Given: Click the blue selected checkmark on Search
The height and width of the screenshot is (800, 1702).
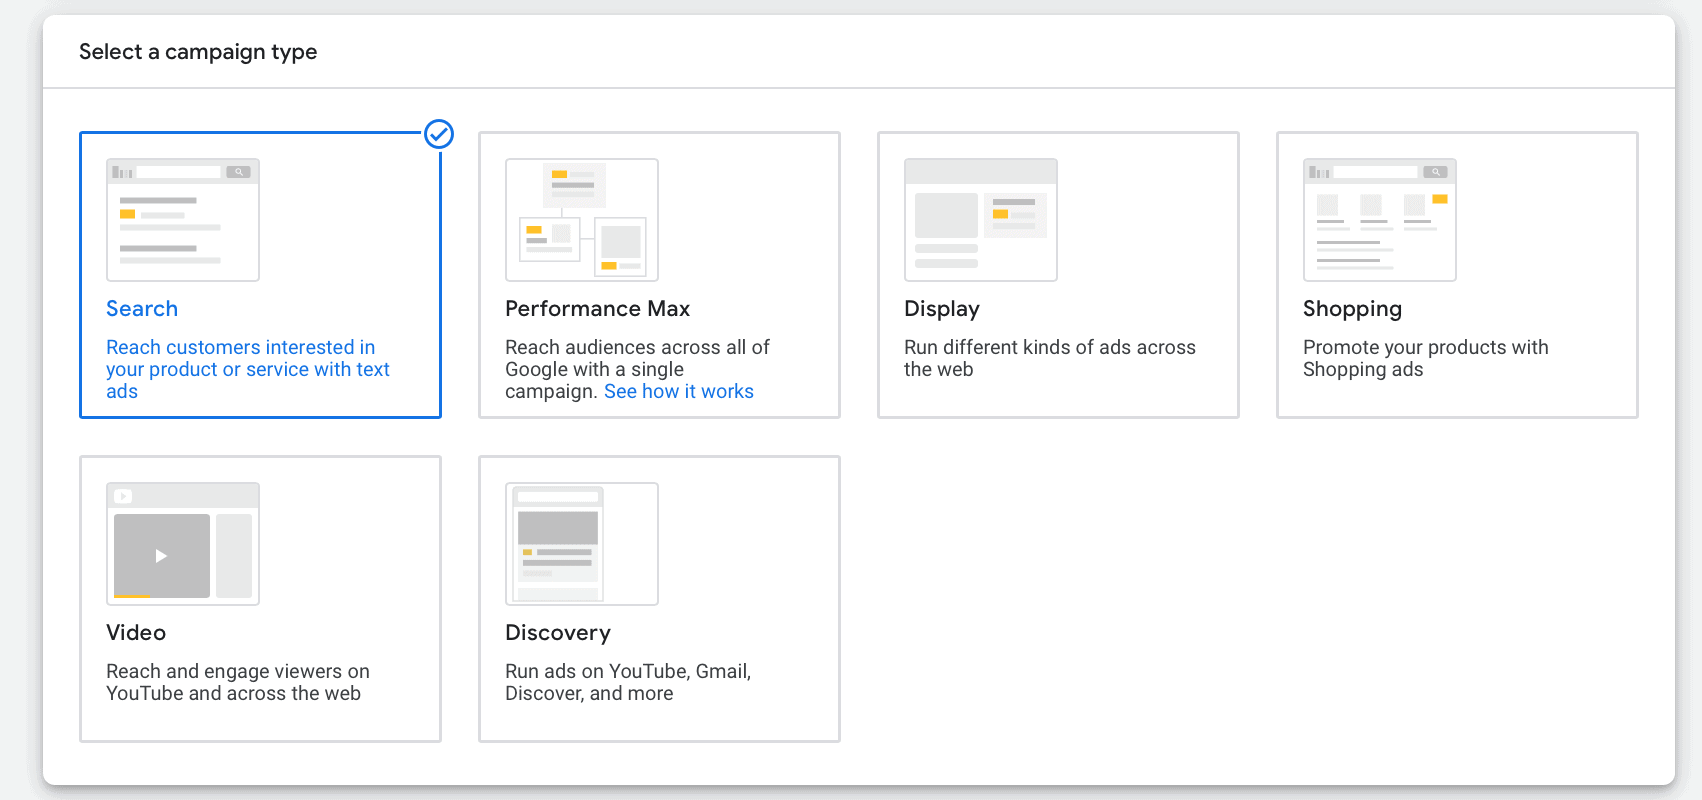Looking at the screenshot, I should 439,134.
